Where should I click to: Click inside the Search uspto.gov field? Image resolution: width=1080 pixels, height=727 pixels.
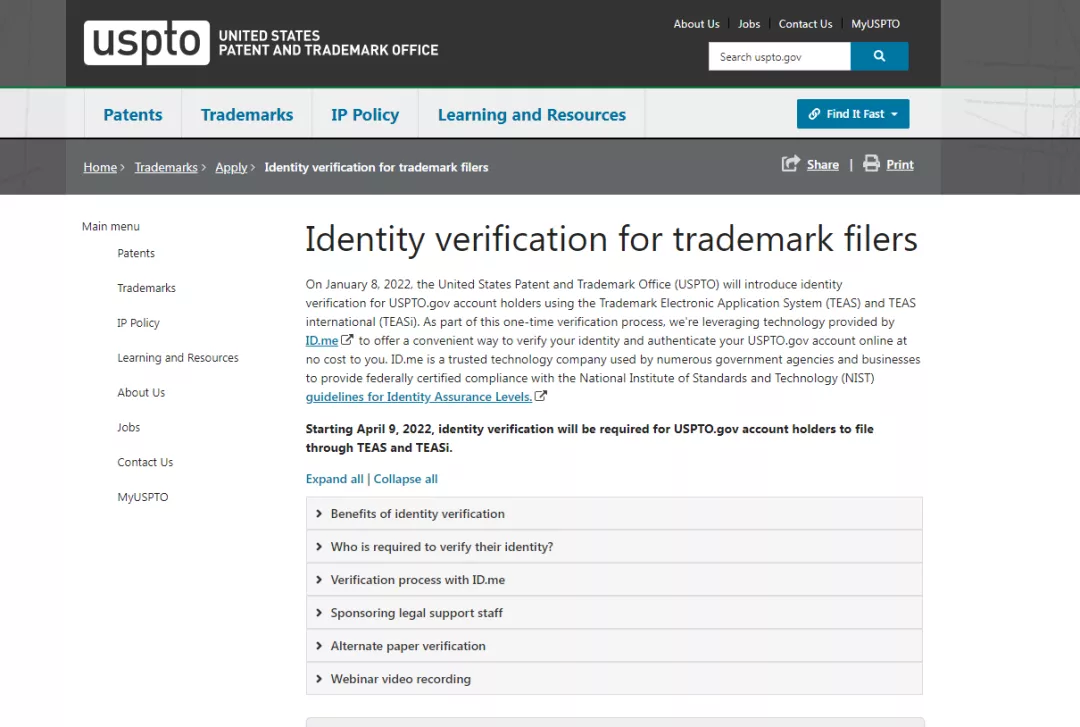(x=779, y=57)
